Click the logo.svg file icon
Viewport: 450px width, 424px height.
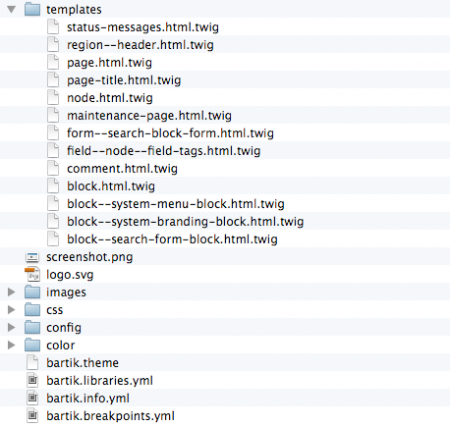click(x=32, y=275)
